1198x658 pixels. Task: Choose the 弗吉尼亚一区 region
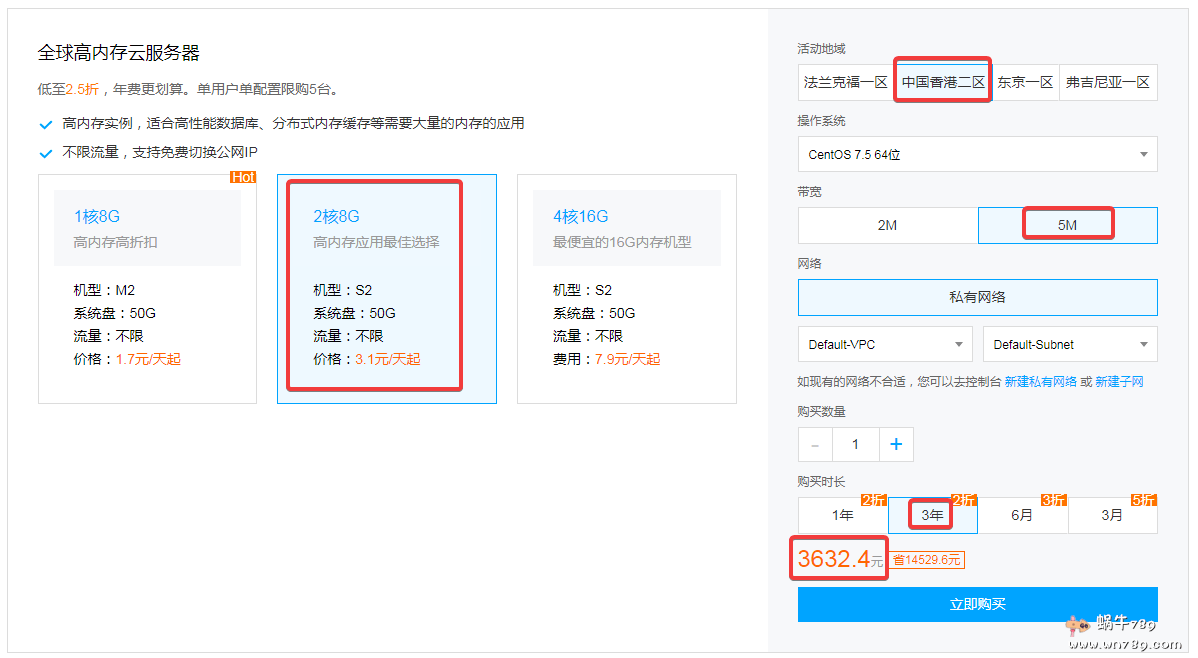[x=1107, y=82]
